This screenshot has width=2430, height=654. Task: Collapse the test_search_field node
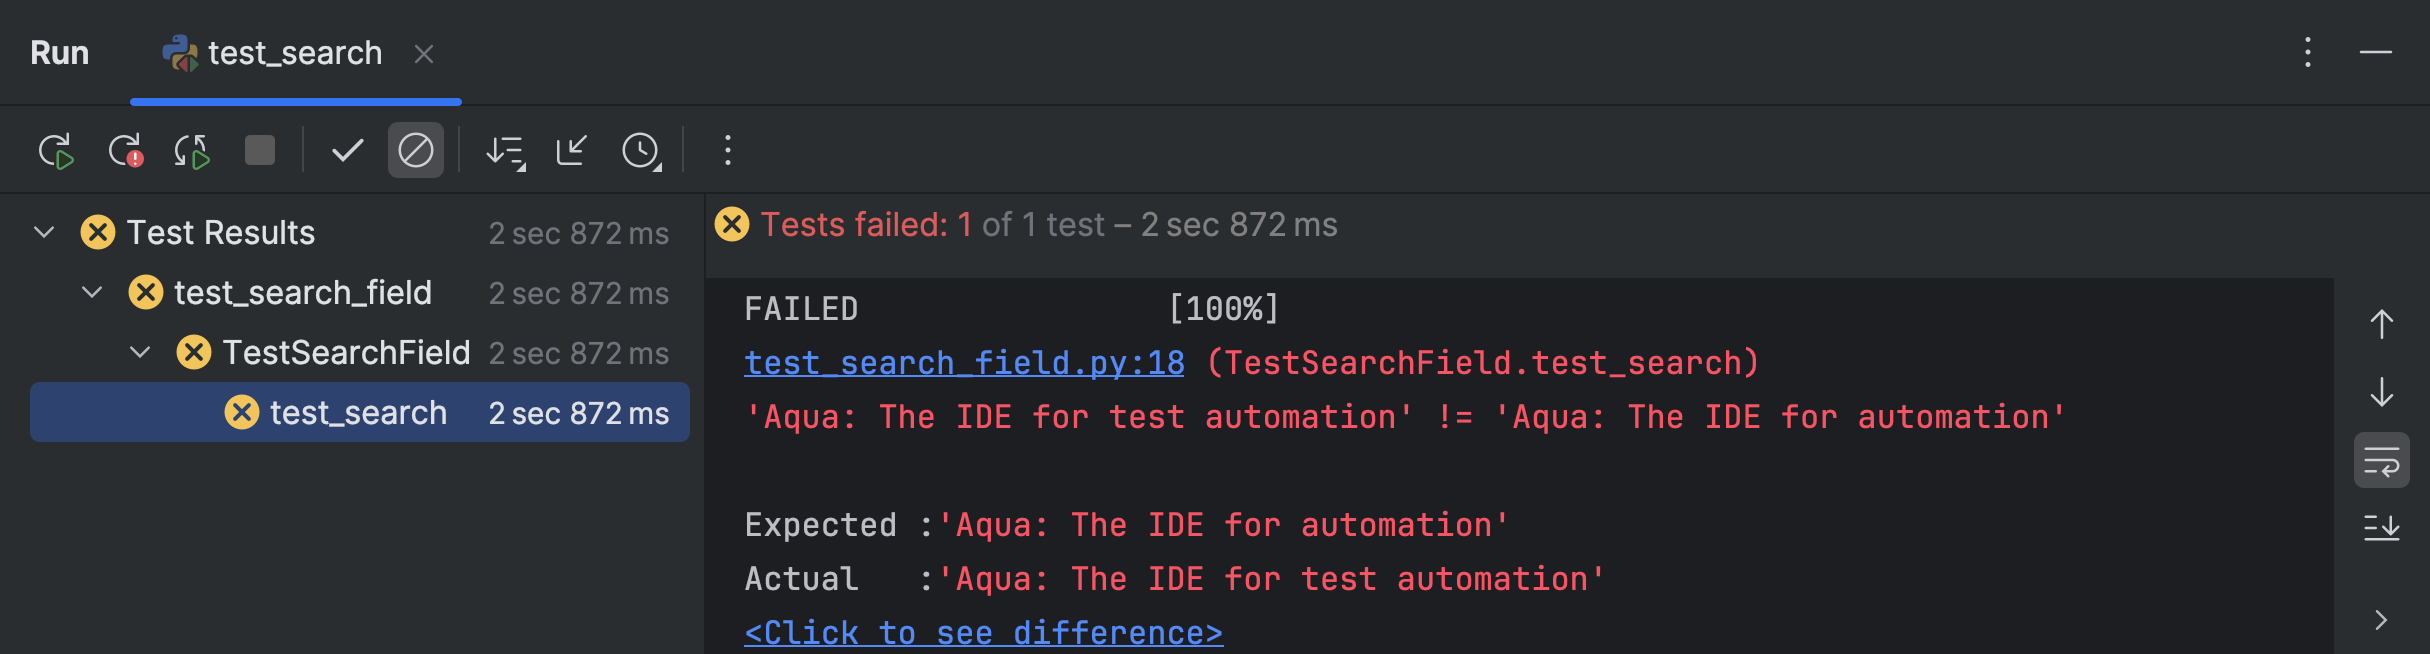[90, 292]
